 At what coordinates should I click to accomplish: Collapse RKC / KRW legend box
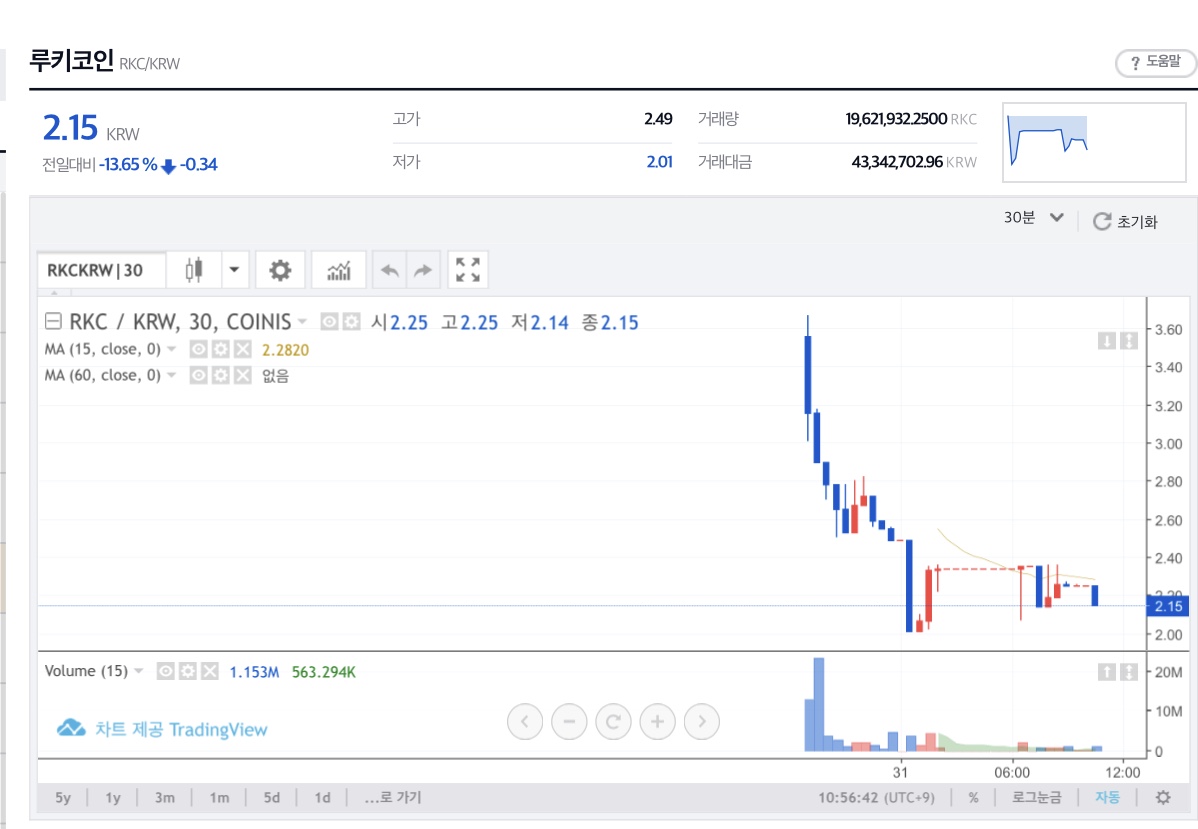point(53,321)
